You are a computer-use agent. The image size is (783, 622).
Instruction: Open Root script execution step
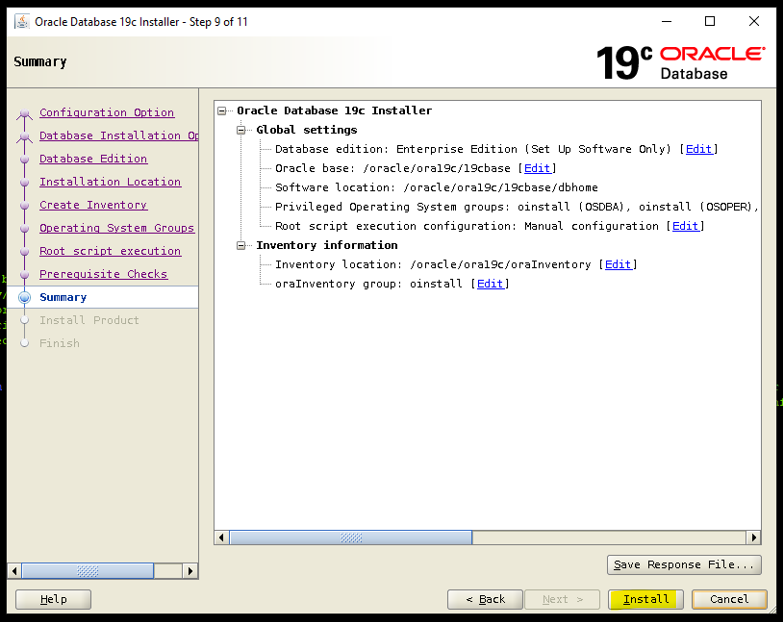tap(110, 251)
